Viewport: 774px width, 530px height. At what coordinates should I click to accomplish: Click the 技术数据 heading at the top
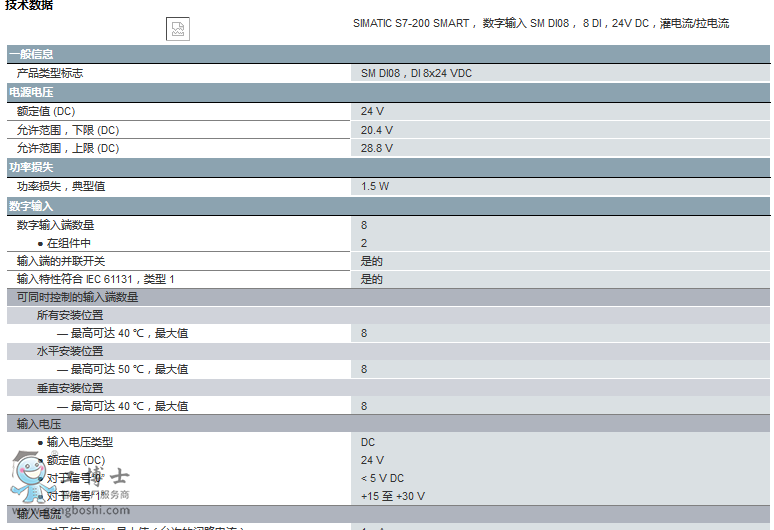click(30, 6)
